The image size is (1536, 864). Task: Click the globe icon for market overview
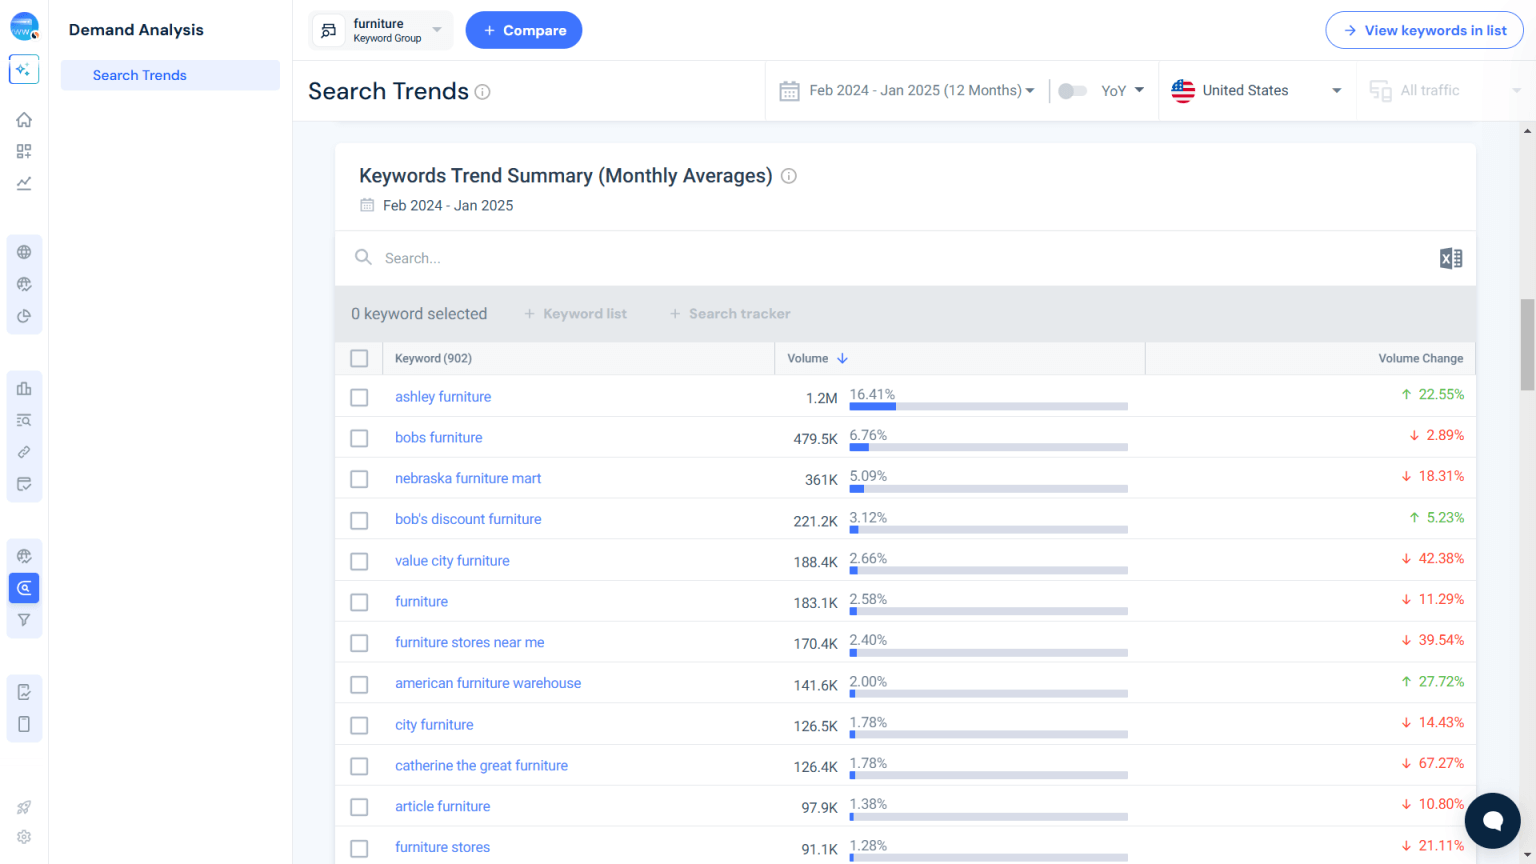pos(24,252)
